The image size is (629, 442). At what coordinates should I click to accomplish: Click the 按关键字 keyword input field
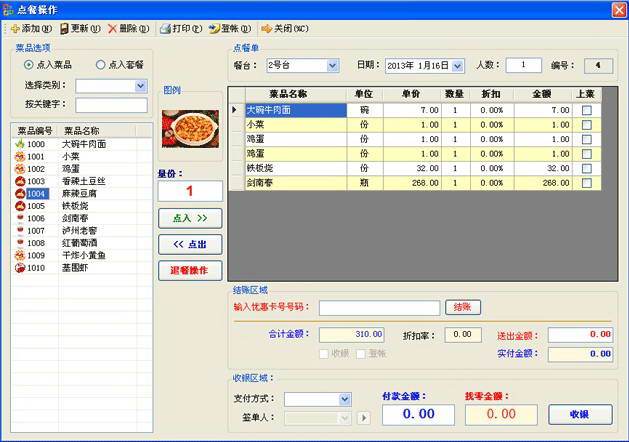112,105
